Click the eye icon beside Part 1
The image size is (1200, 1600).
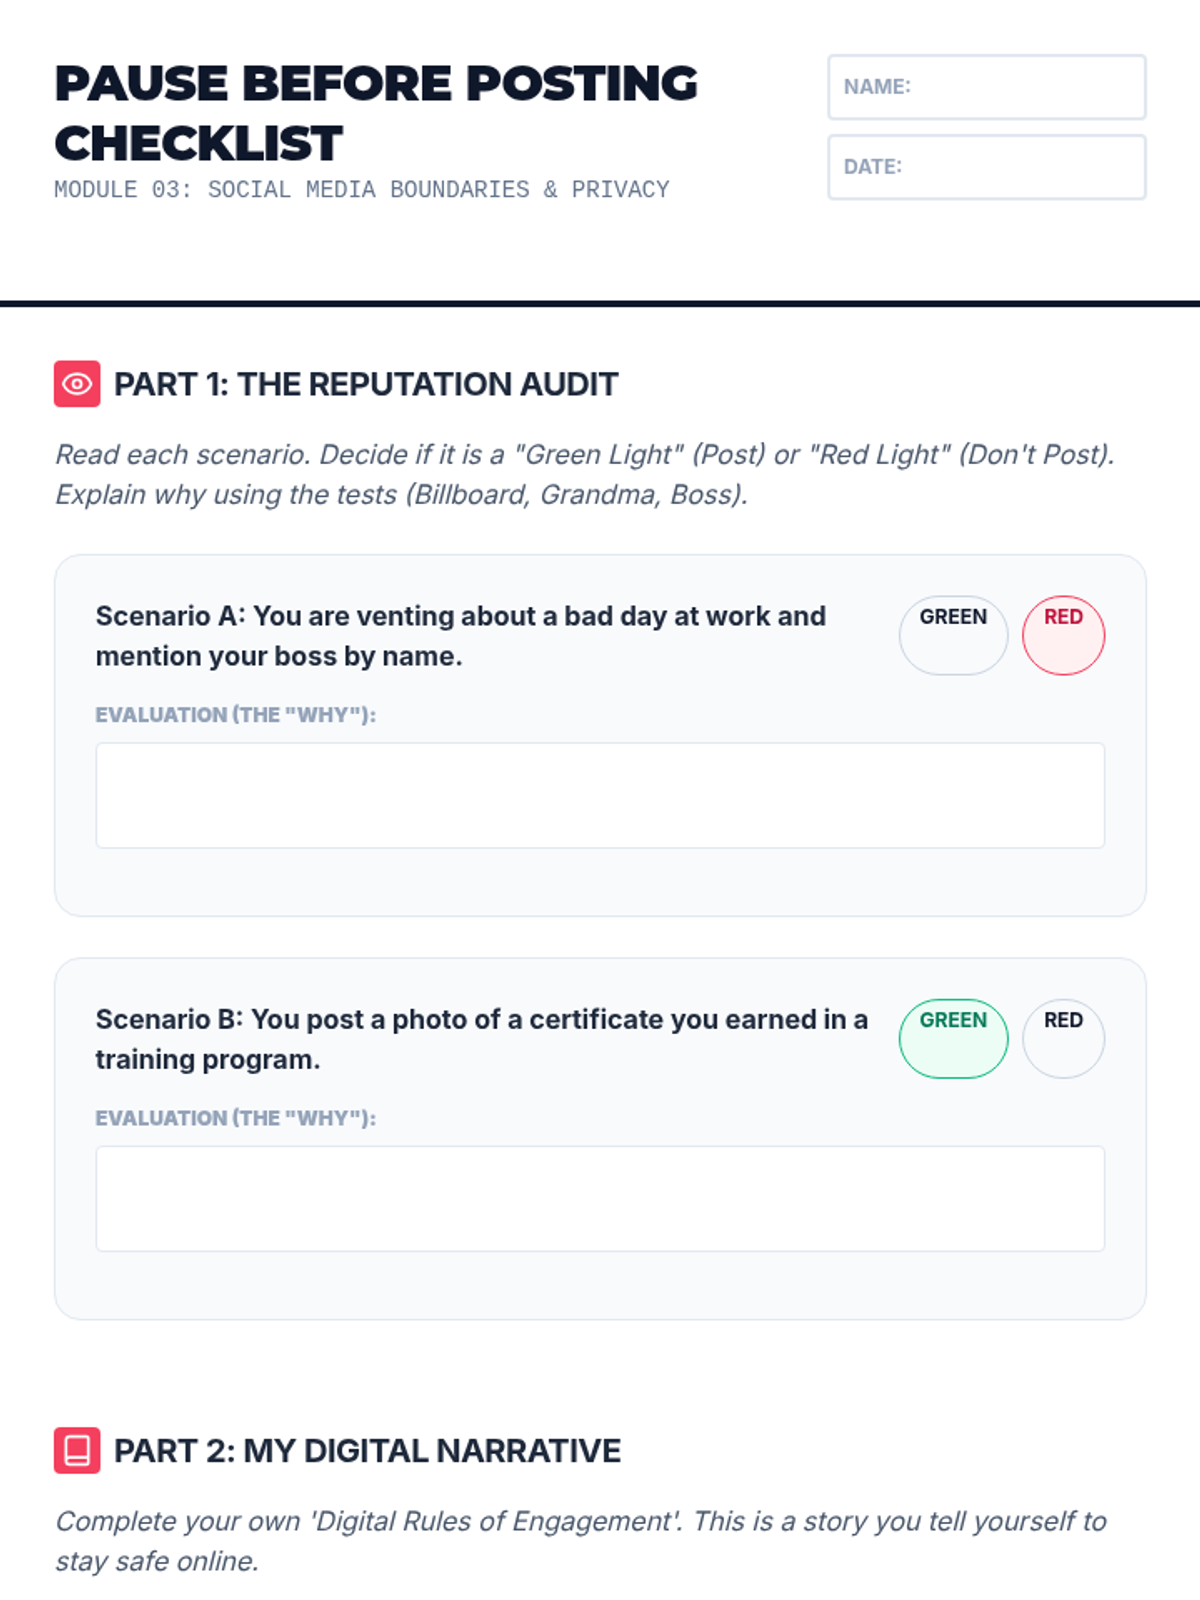coord(77,384)
